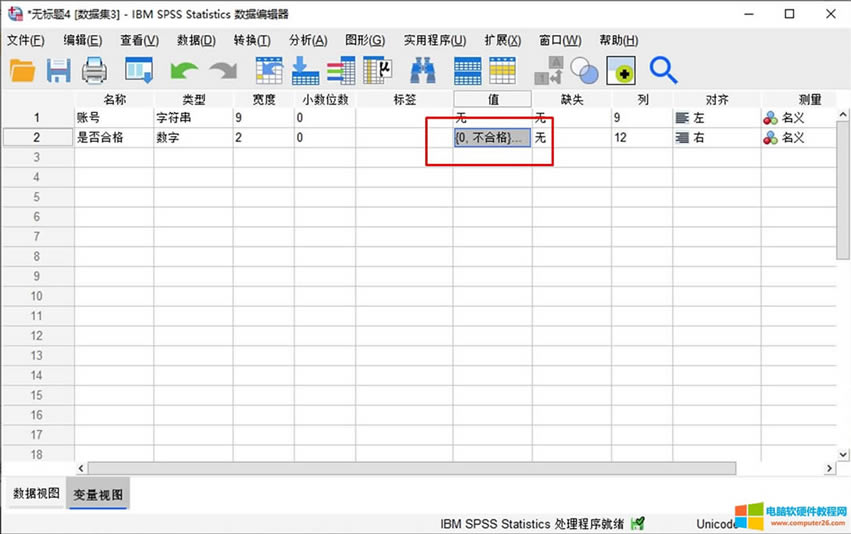Image resolution: width=851 pixels, height=534 pixels.
Task: Click the yellow-rowed grid select cases icon
Action: [x=503, y=71]
